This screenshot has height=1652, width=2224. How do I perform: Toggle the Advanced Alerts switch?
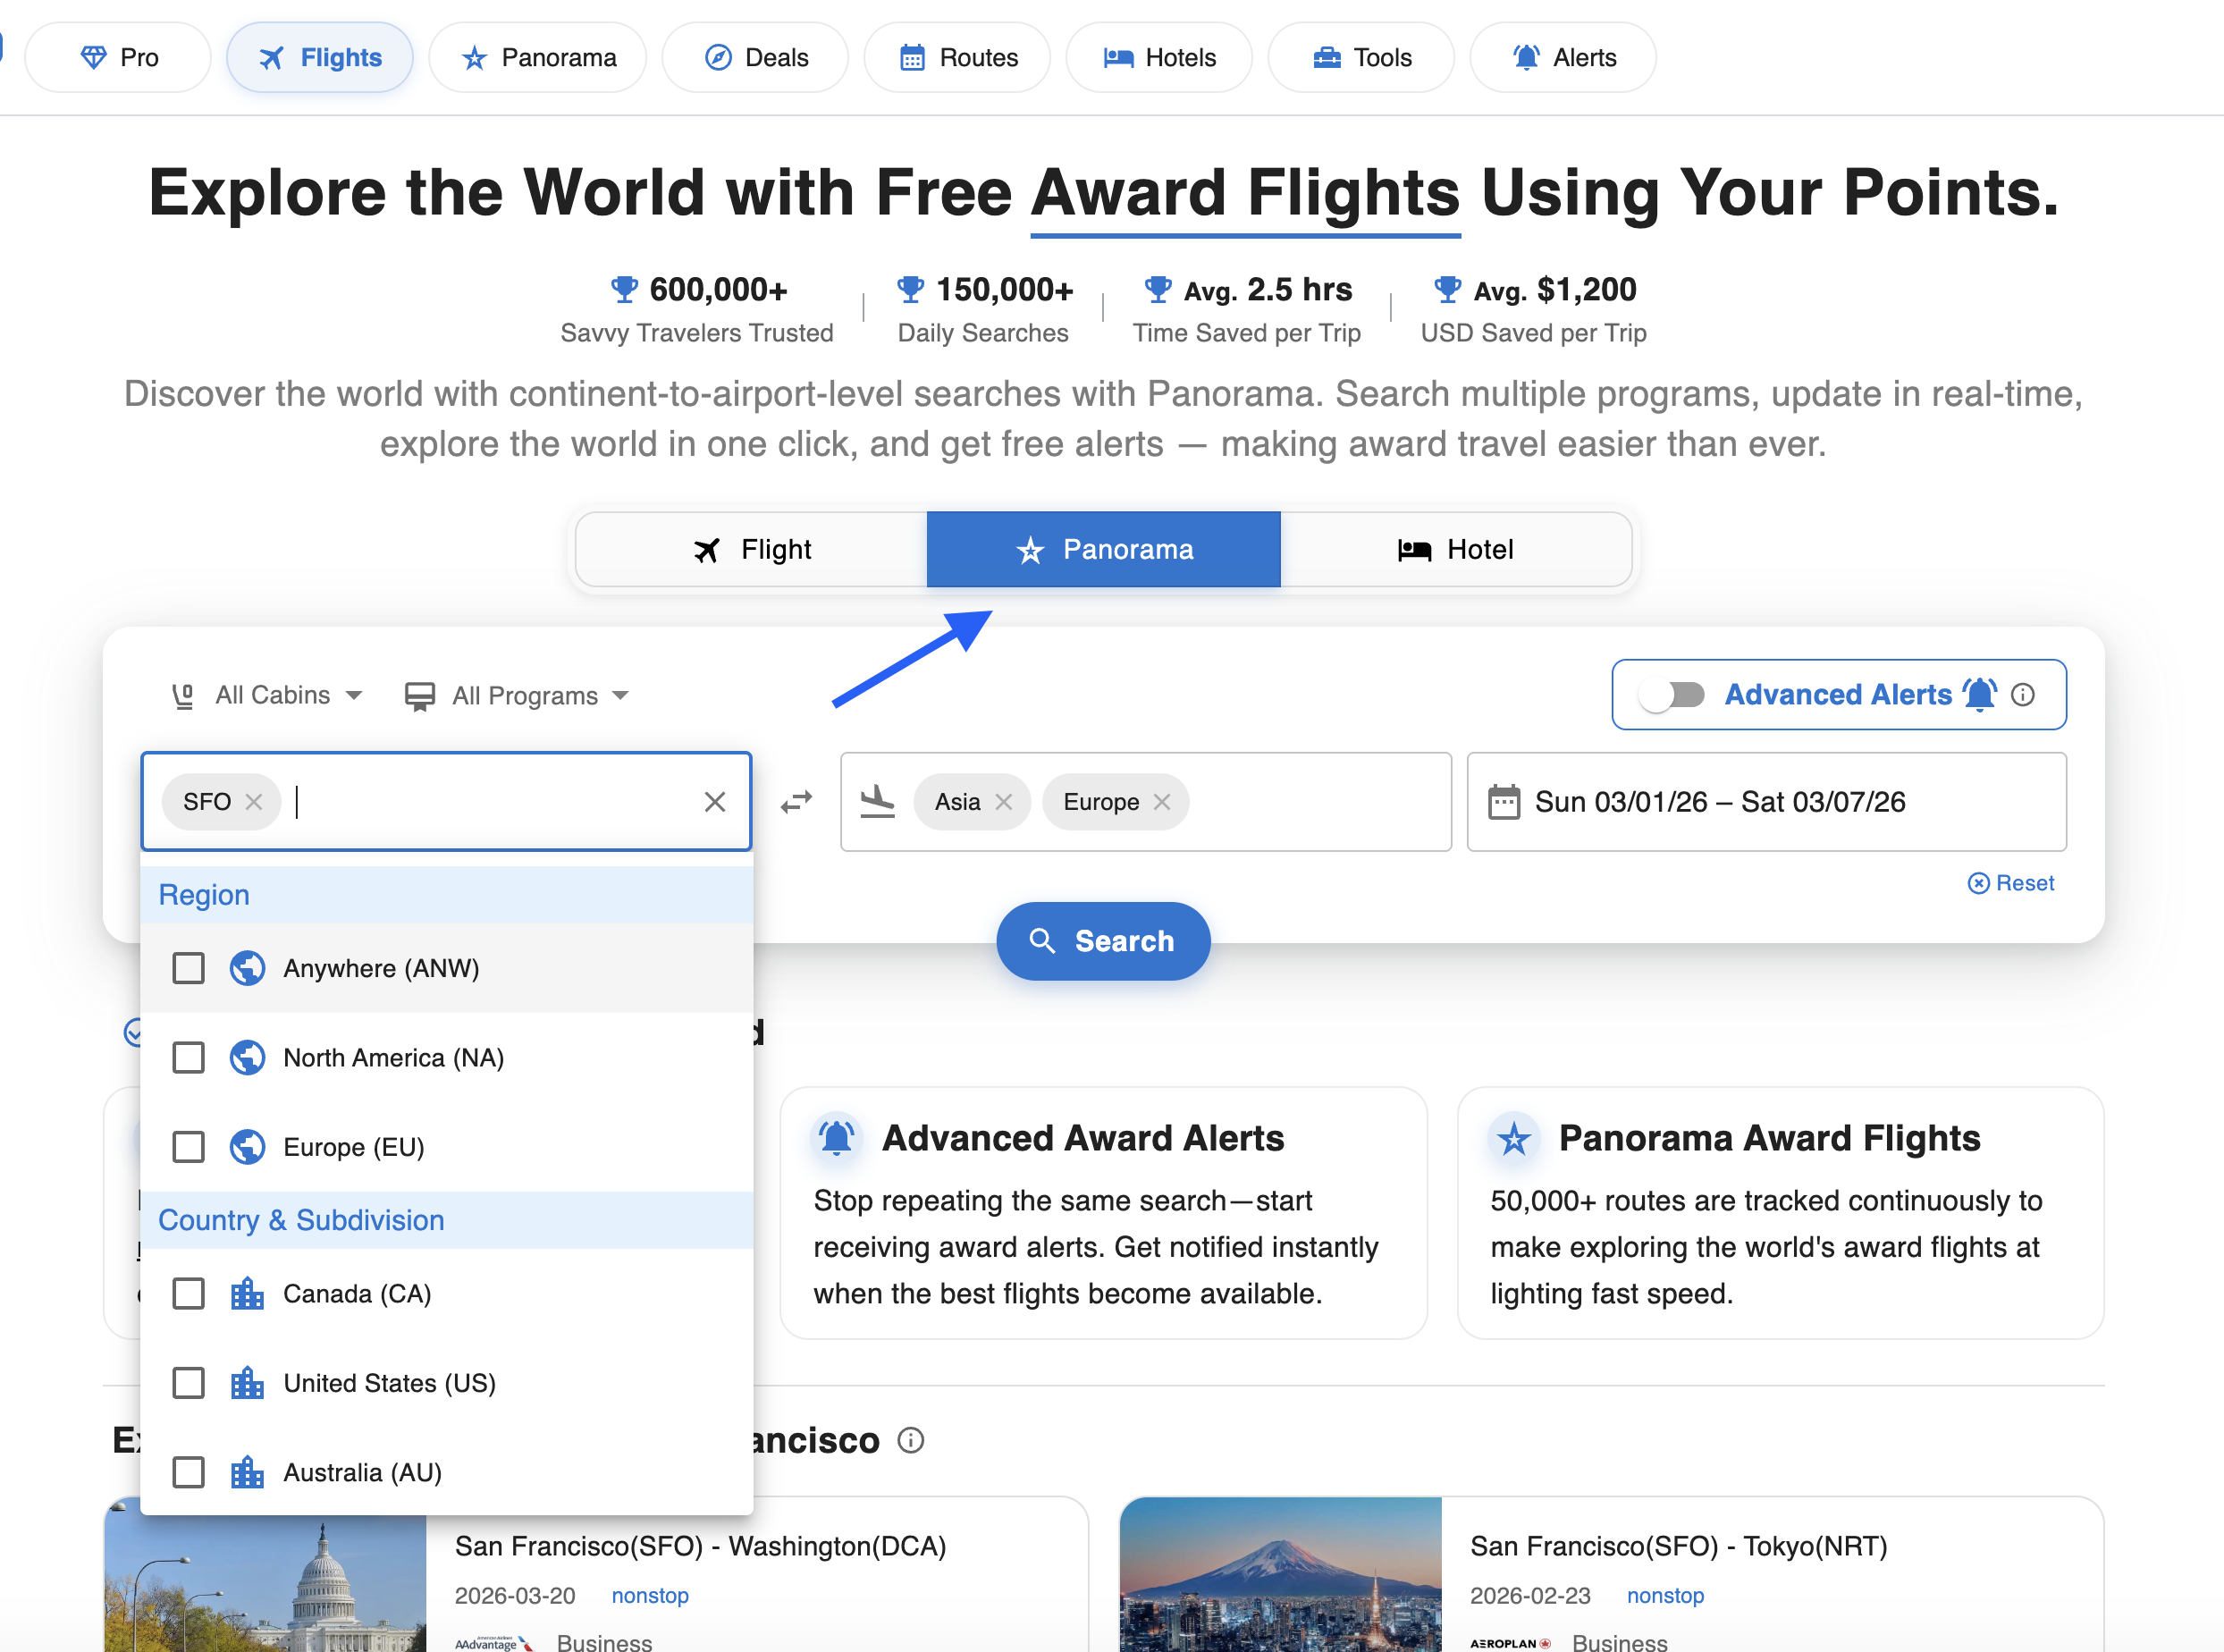1672,695
